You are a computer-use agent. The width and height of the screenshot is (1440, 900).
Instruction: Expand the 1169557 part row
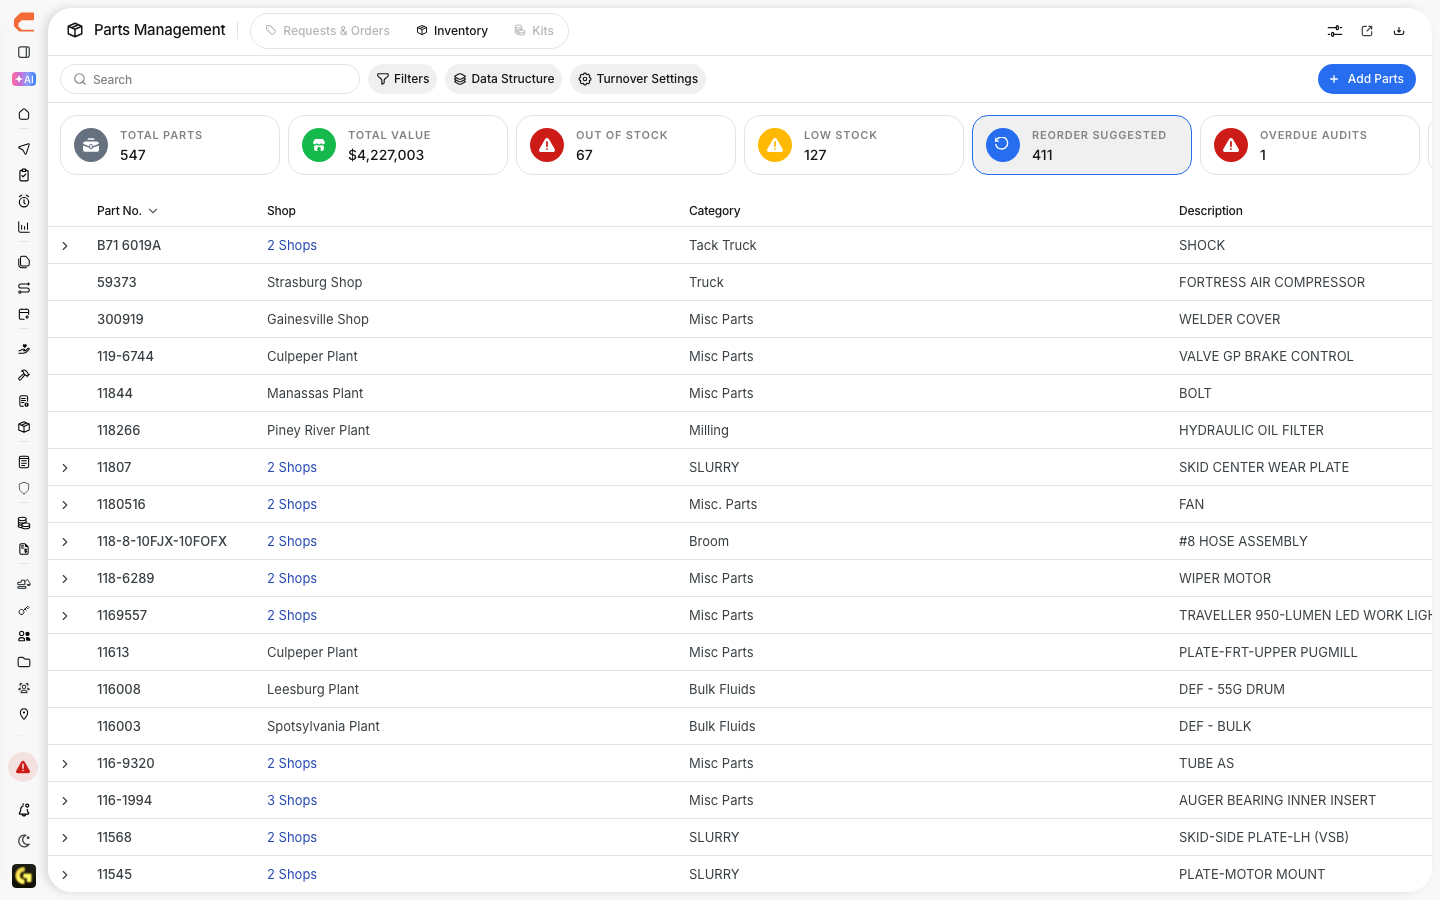[65, 616]
